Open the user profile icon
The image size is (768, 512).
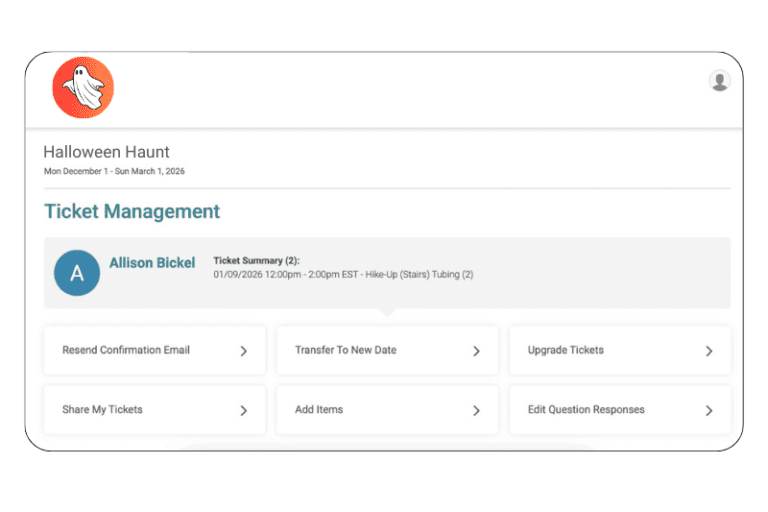(719, 81)
